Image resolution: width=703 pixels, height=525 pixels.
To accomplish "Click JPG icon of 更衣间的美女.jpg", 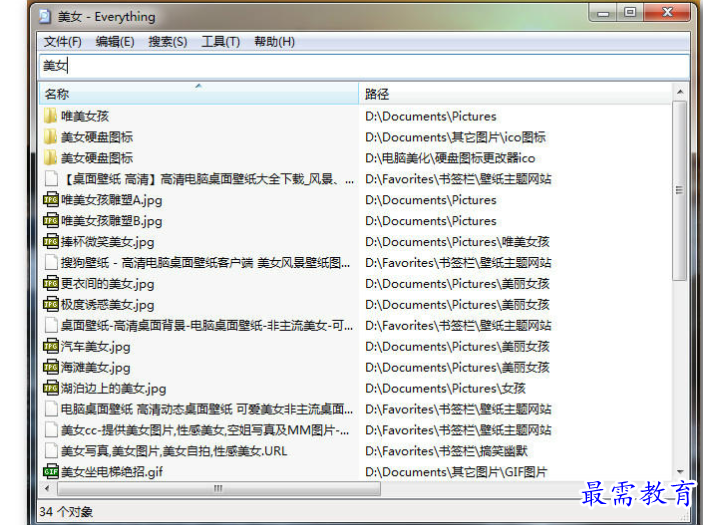I will (51, 283).
